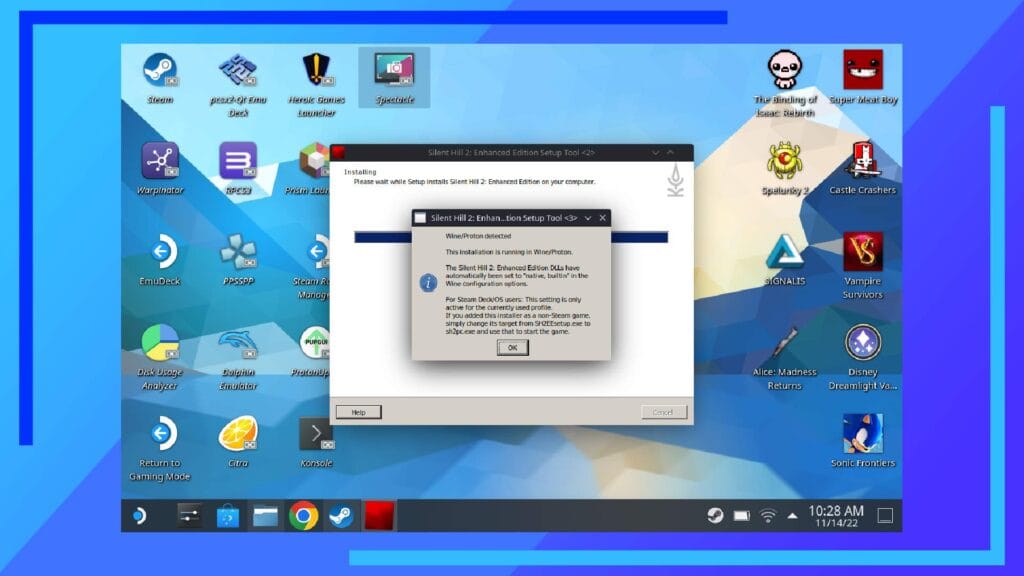
Task: Launch Heroic Games Launcher from the desktop
Action: point(318,72)
